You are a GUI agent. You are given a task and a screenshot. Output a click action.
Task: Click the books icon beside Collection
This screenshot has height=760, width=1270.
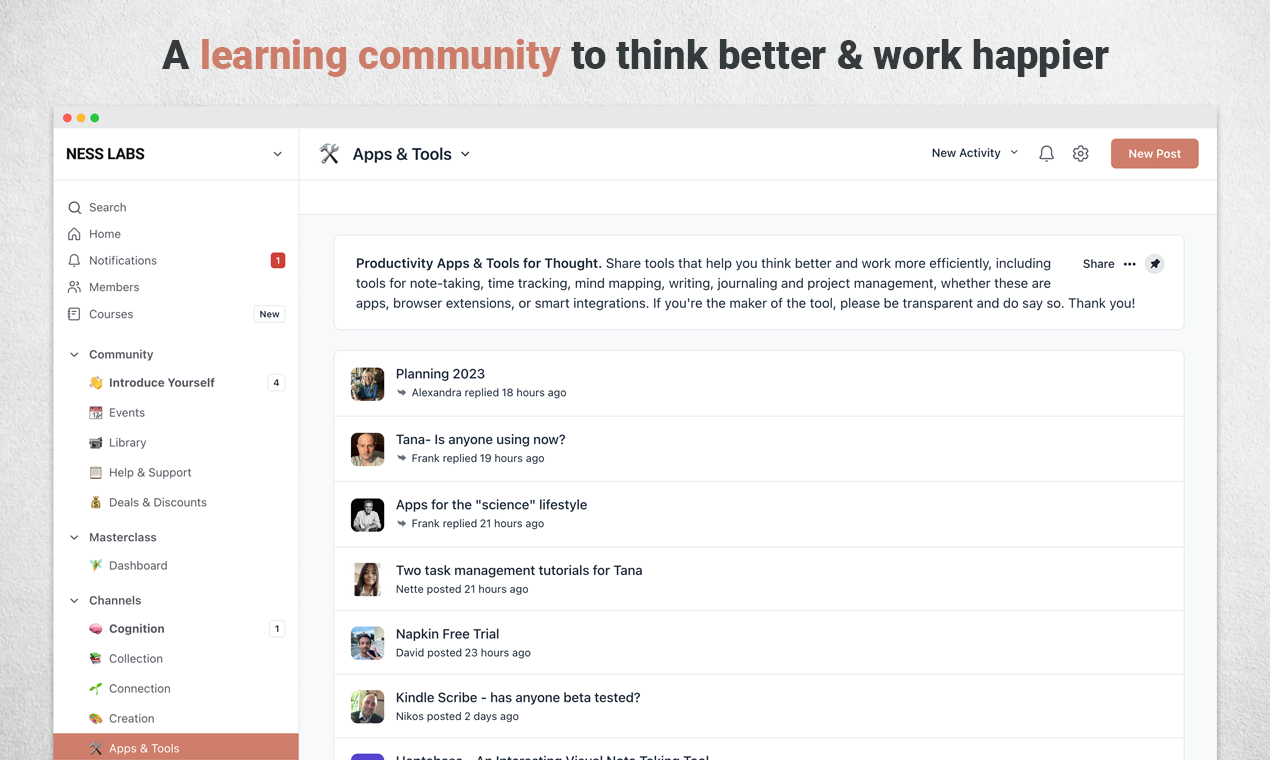(x=96, y=659)
